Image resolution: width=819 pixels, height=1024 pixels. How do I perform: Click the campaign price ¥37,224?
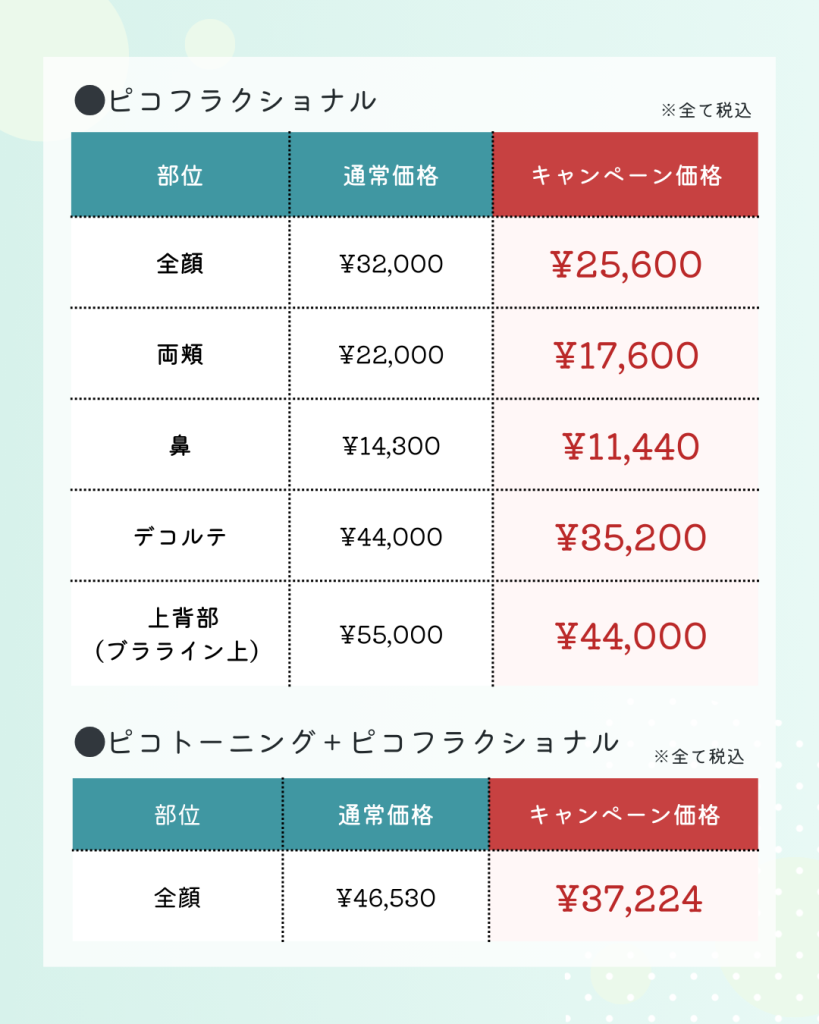pyautogui.click(x=629, y=899)
